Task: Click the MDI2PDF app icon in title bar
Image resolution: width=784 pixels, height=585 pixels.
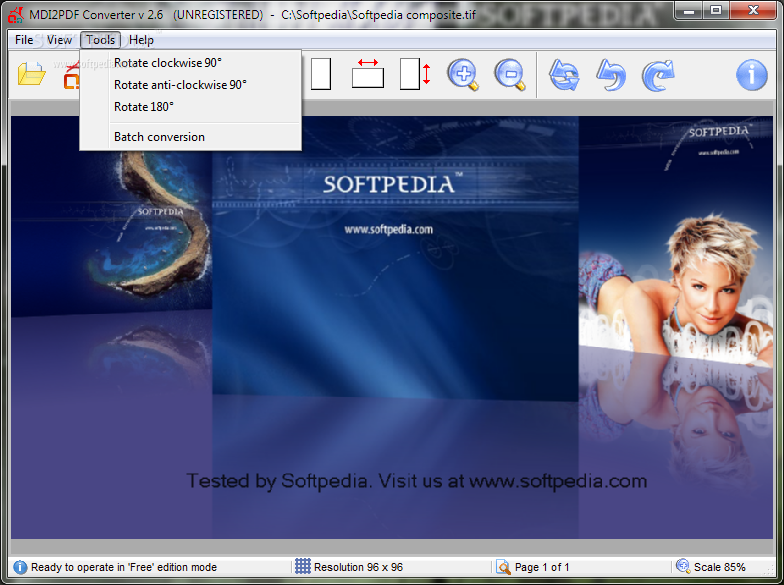Action: pyautogui.click(x=16, y=15)
